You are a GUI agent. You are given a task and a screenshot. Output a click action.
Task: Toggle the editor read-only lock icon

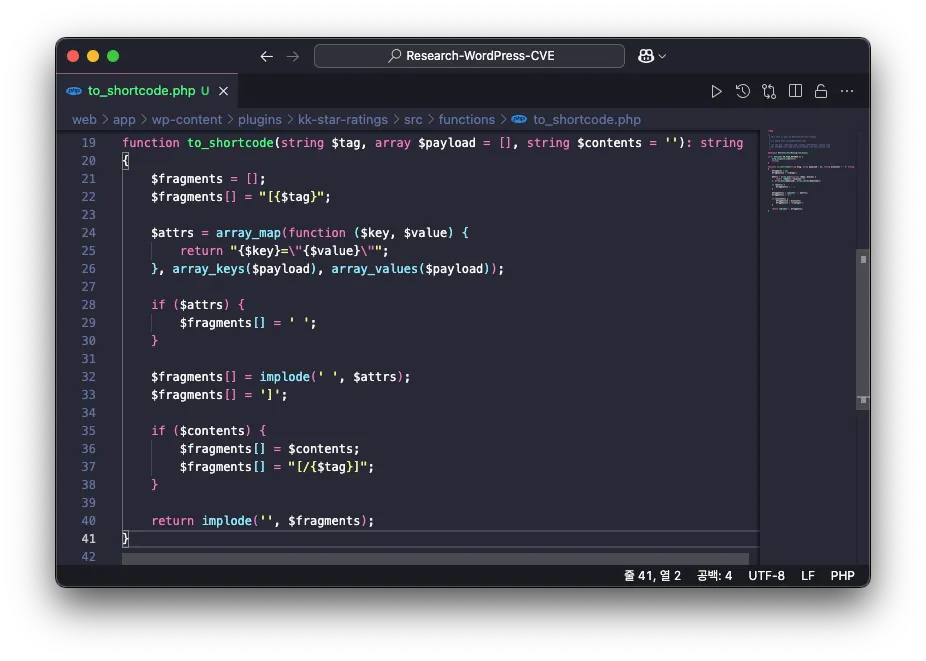821,91
